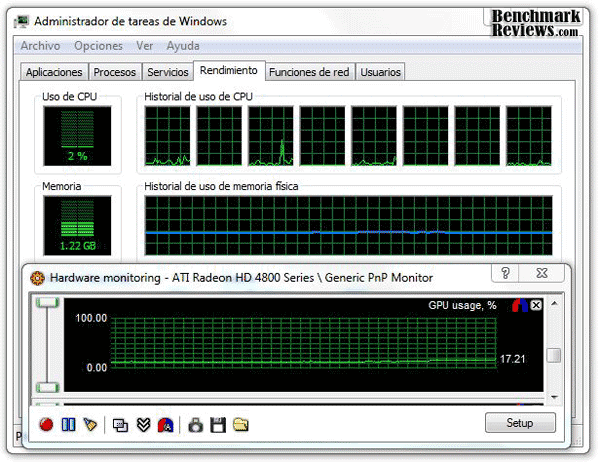The height and width of the screenshot is (463, 600).
Task: Close the GPU usage graph with its X
Action: coord(536,305)
